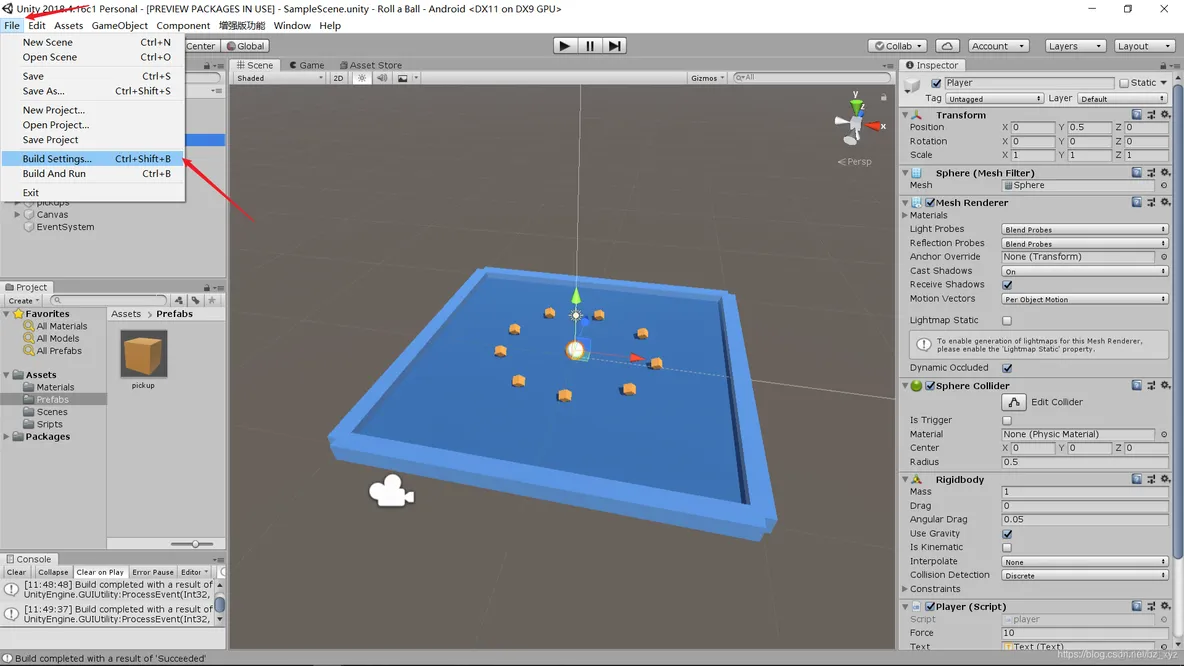
Task: Choose Save As menu entry
Action: [x=93, y=91]
